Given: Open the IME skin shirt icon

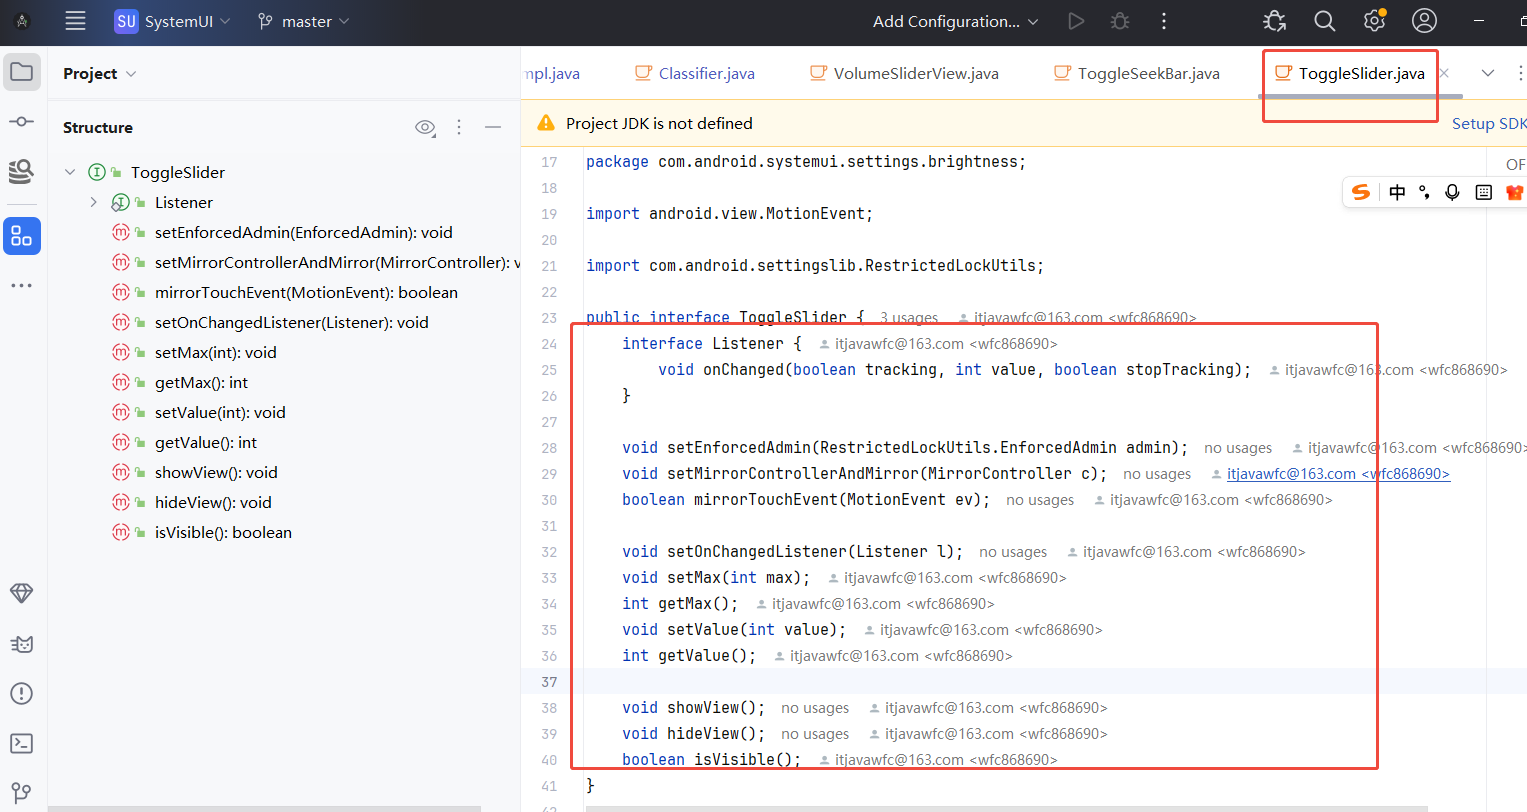Looking at the screenshot, I should coord(1514,192).
